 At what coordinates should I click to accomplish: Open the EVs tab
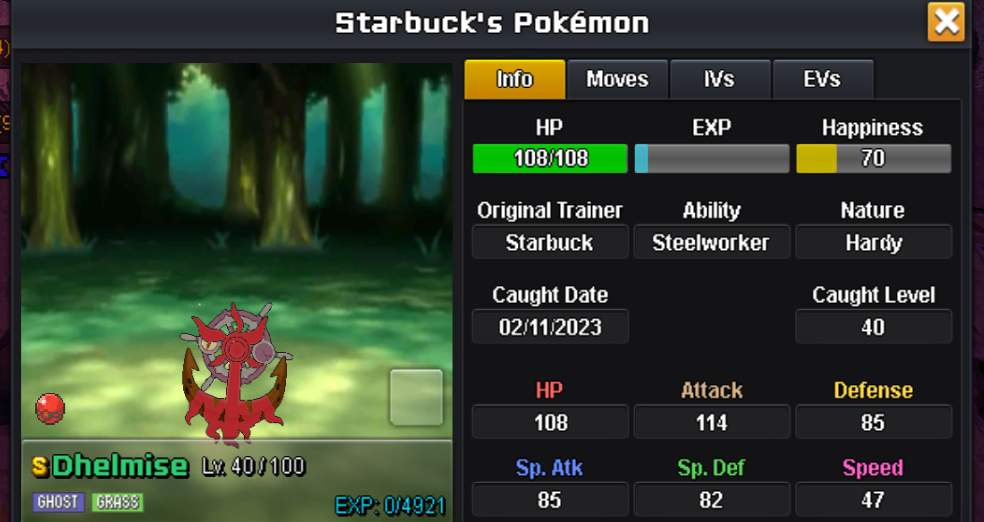click(823, 79)
